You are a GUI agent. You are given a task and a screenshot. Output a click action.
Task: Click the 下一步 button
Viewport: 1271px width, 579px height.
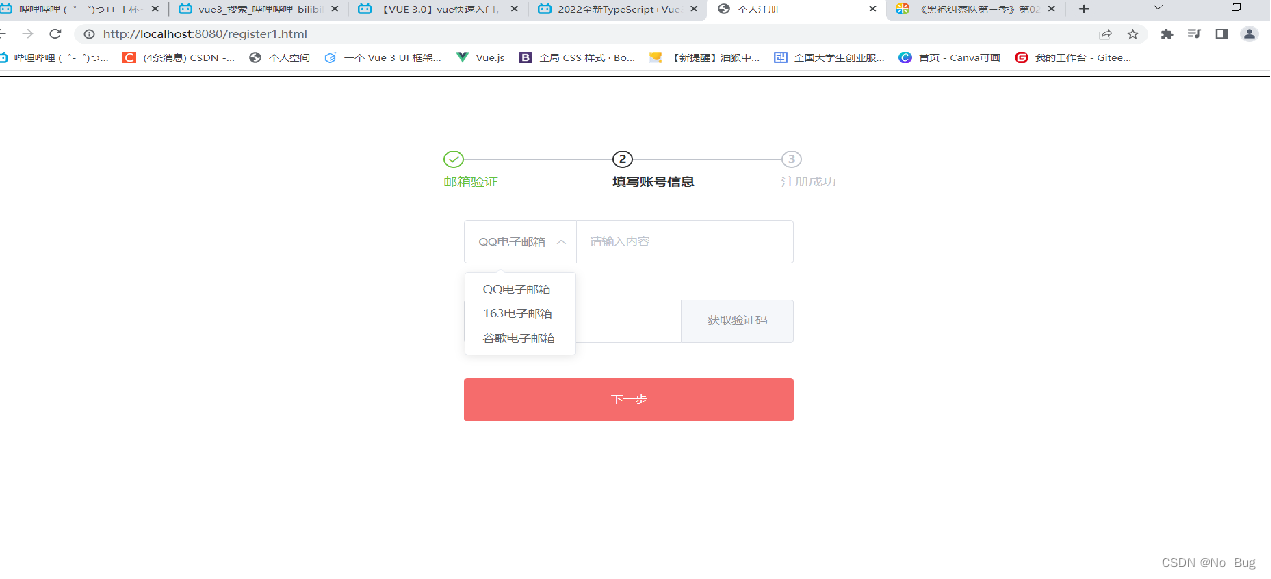click(x=628, y=399)
